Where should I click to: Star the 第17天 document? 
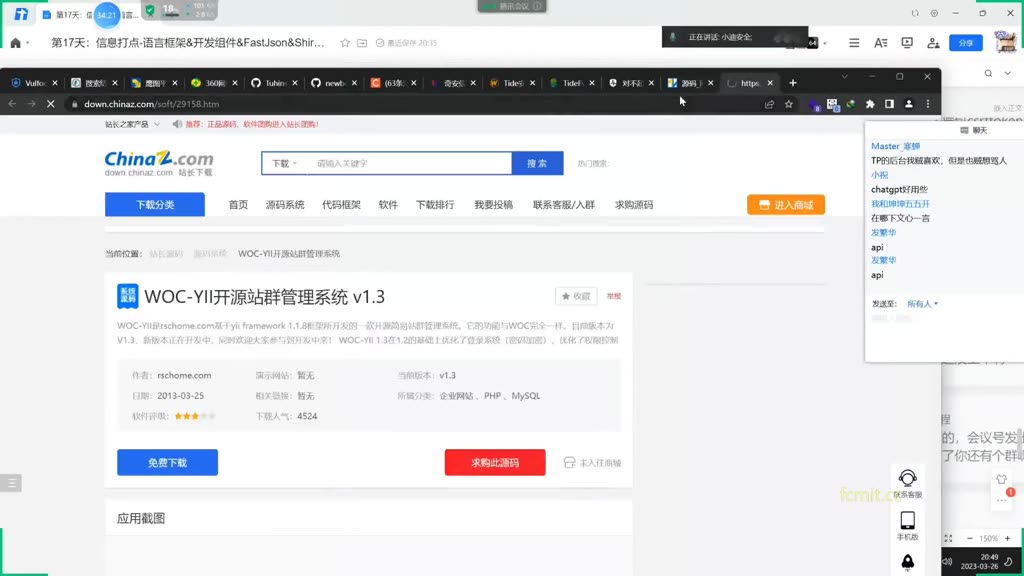click(x=345, y=42)
